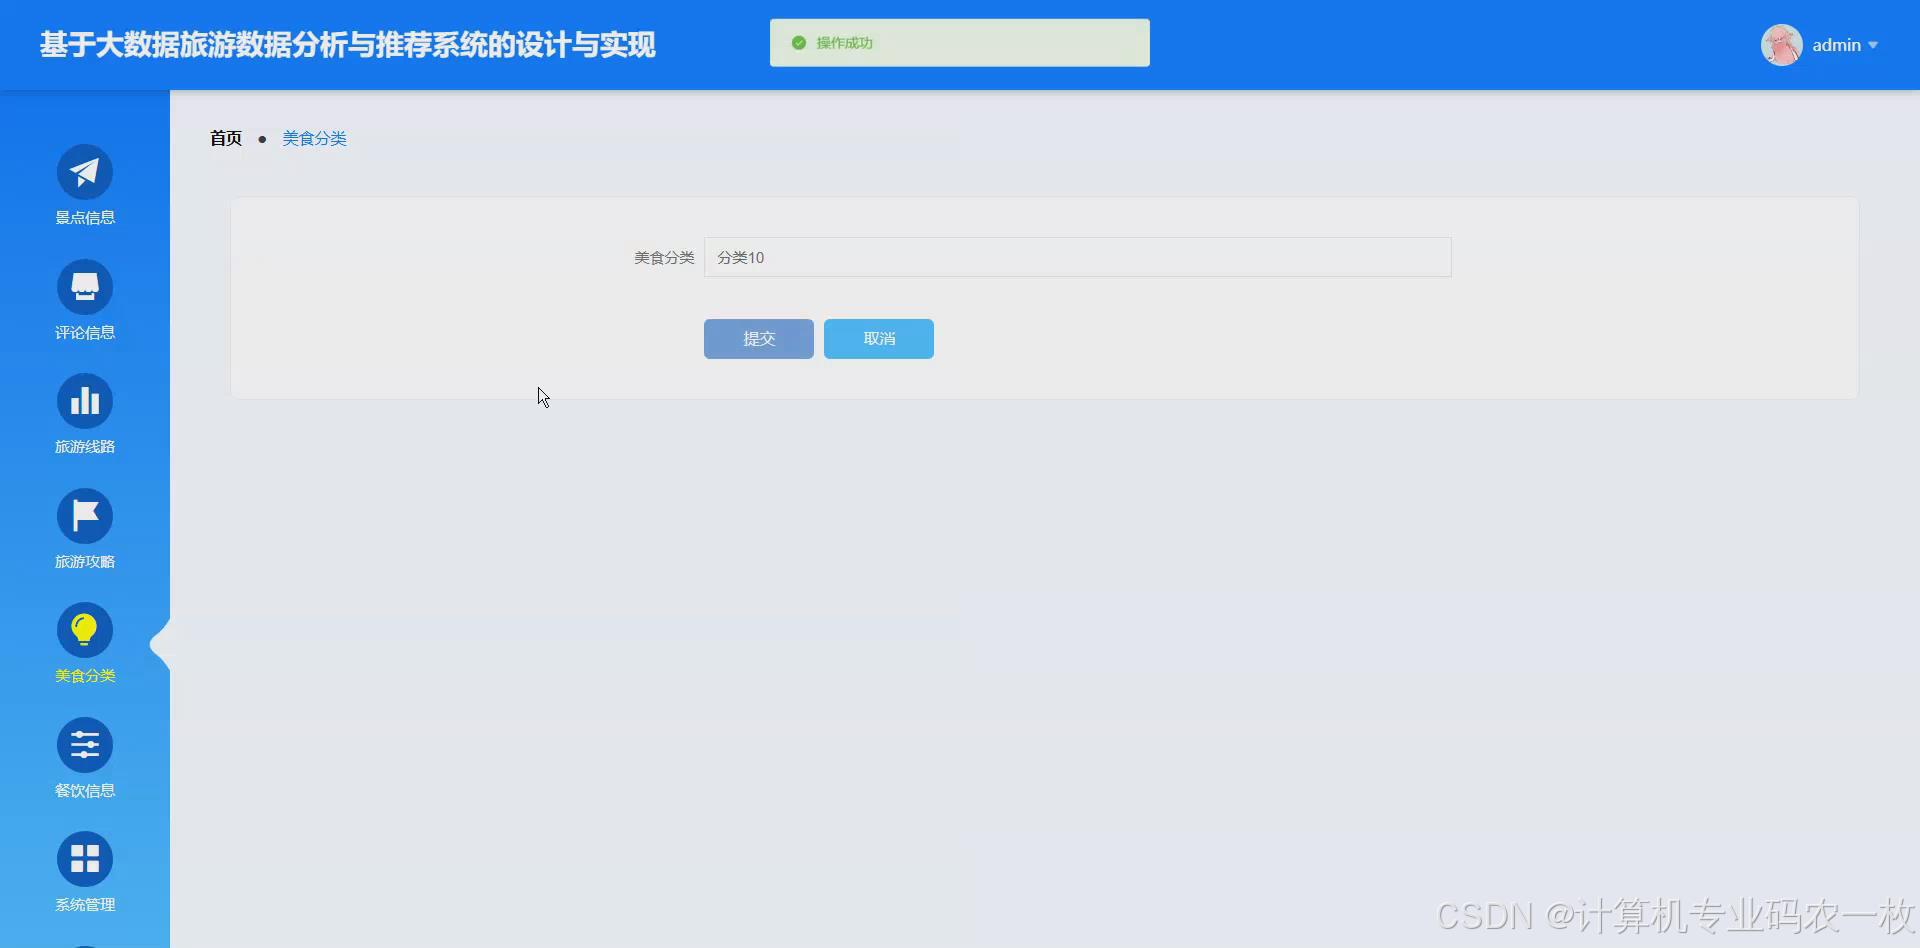Click the 分类10 input field

[1077, 257]
